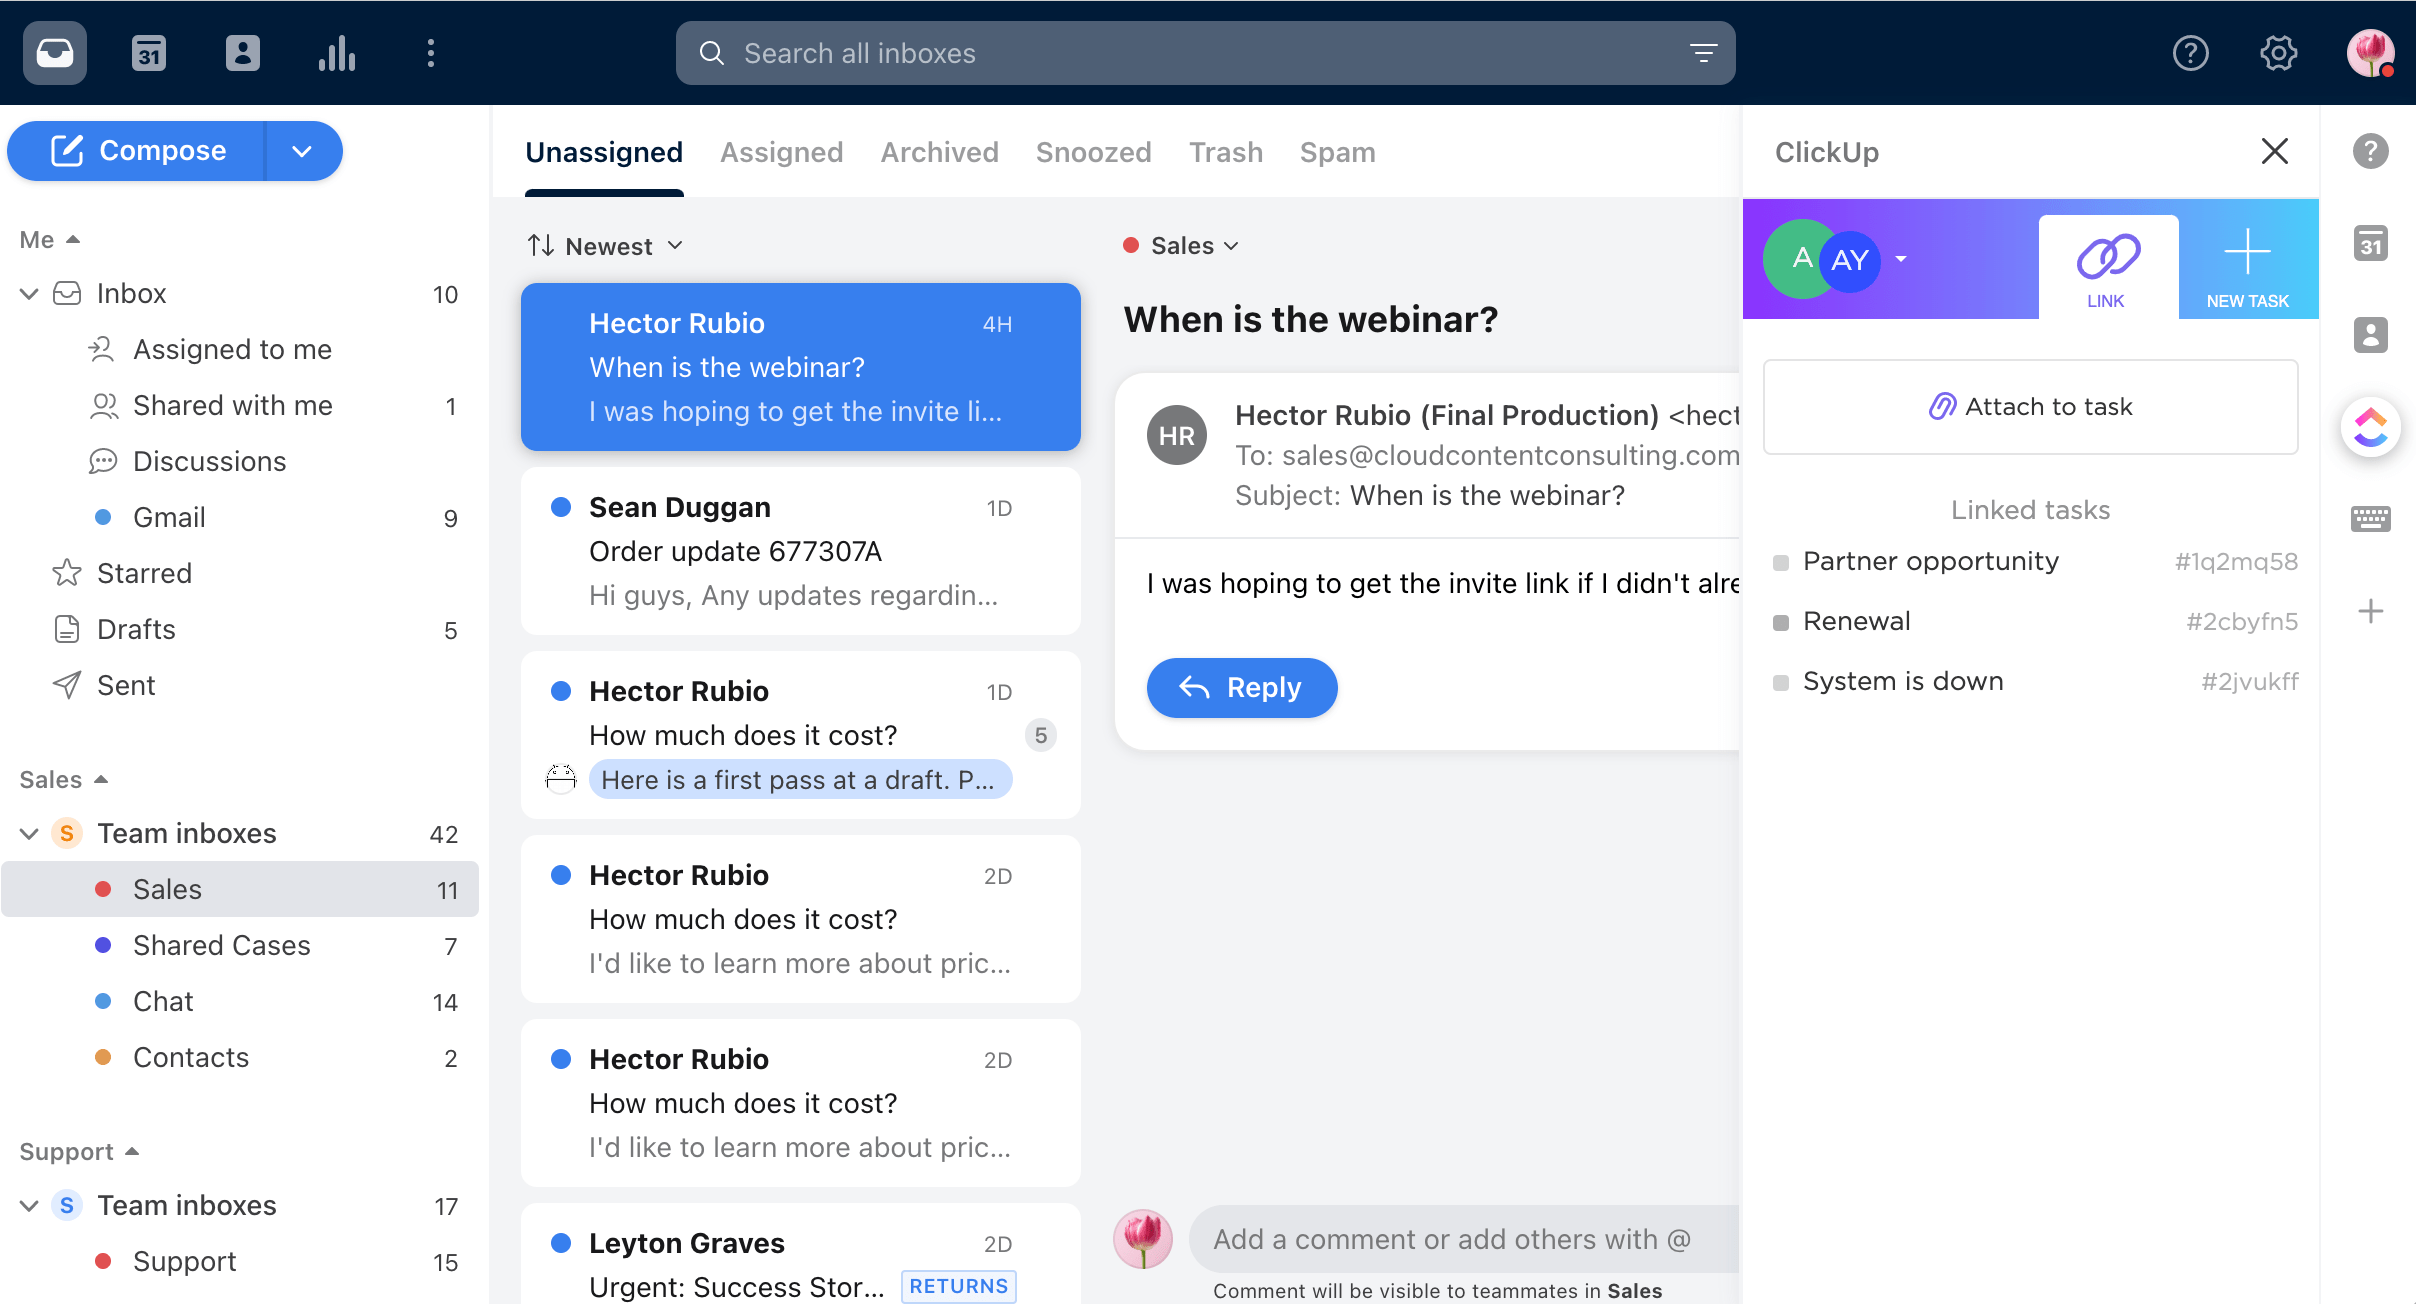Switch to the Archived tab
This screenshot has height=1304, width=2416.
(939, 152)
